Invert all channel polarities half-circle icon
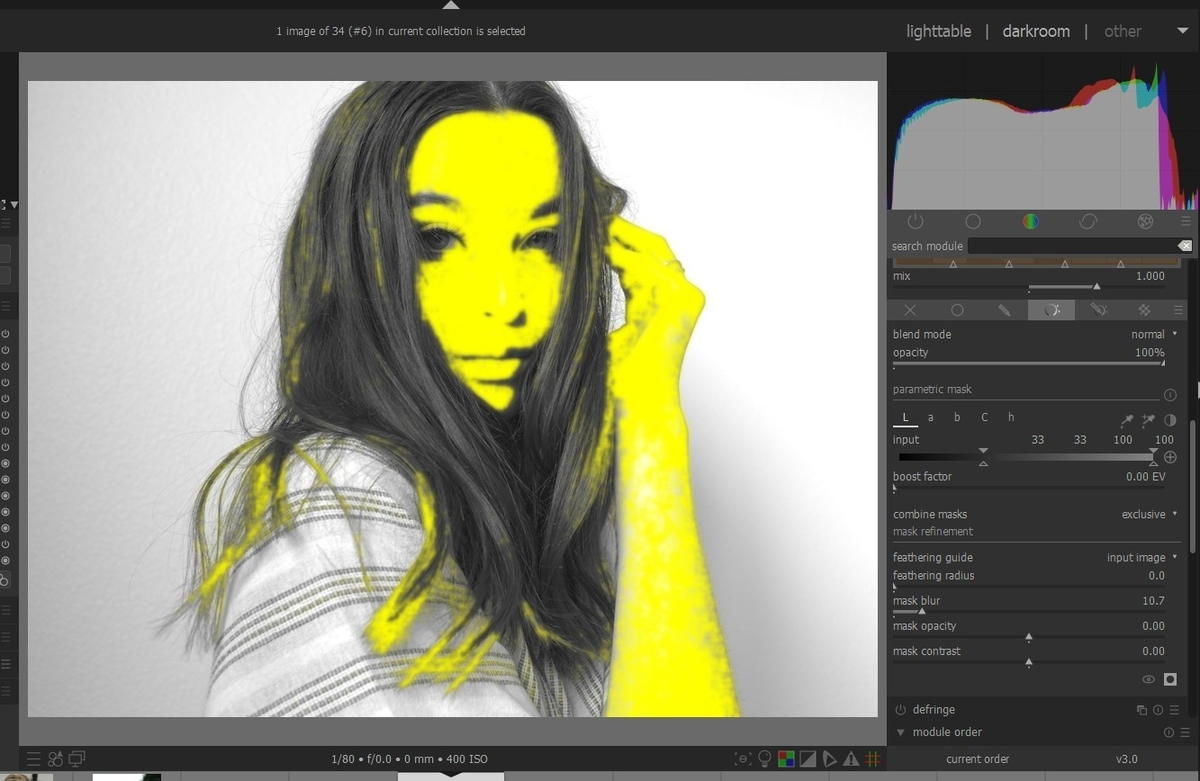The height and width of the screenshot is (781, 1200). click(1170, 420)
